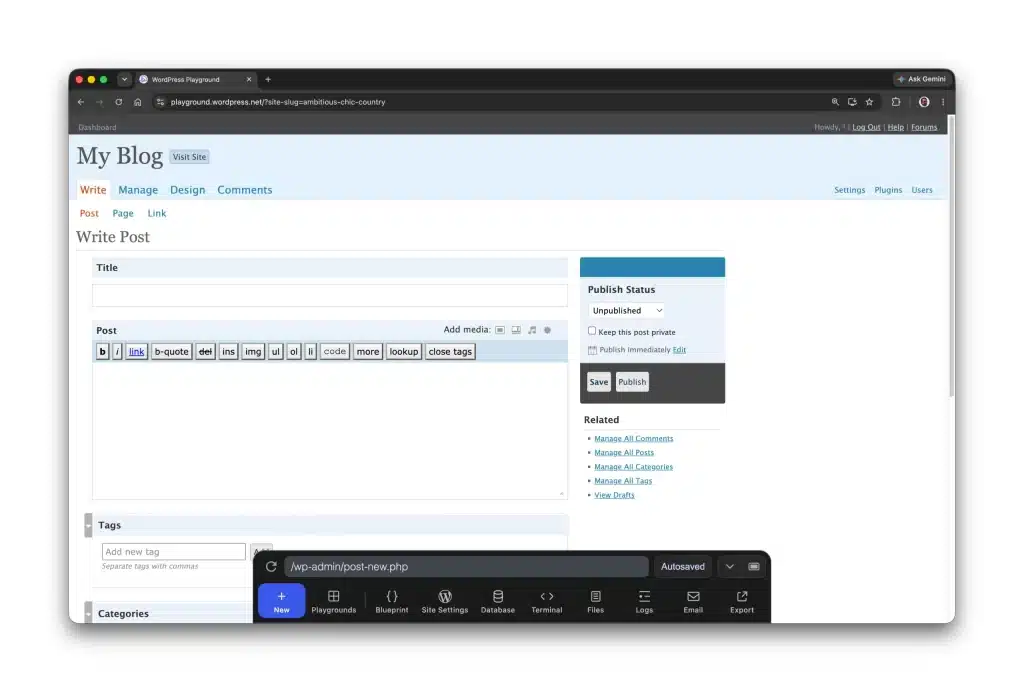Image resolution: width=1024 pixels, height=692 pixels.
Task: Click the del quicktag button
Action: (206, 351)
